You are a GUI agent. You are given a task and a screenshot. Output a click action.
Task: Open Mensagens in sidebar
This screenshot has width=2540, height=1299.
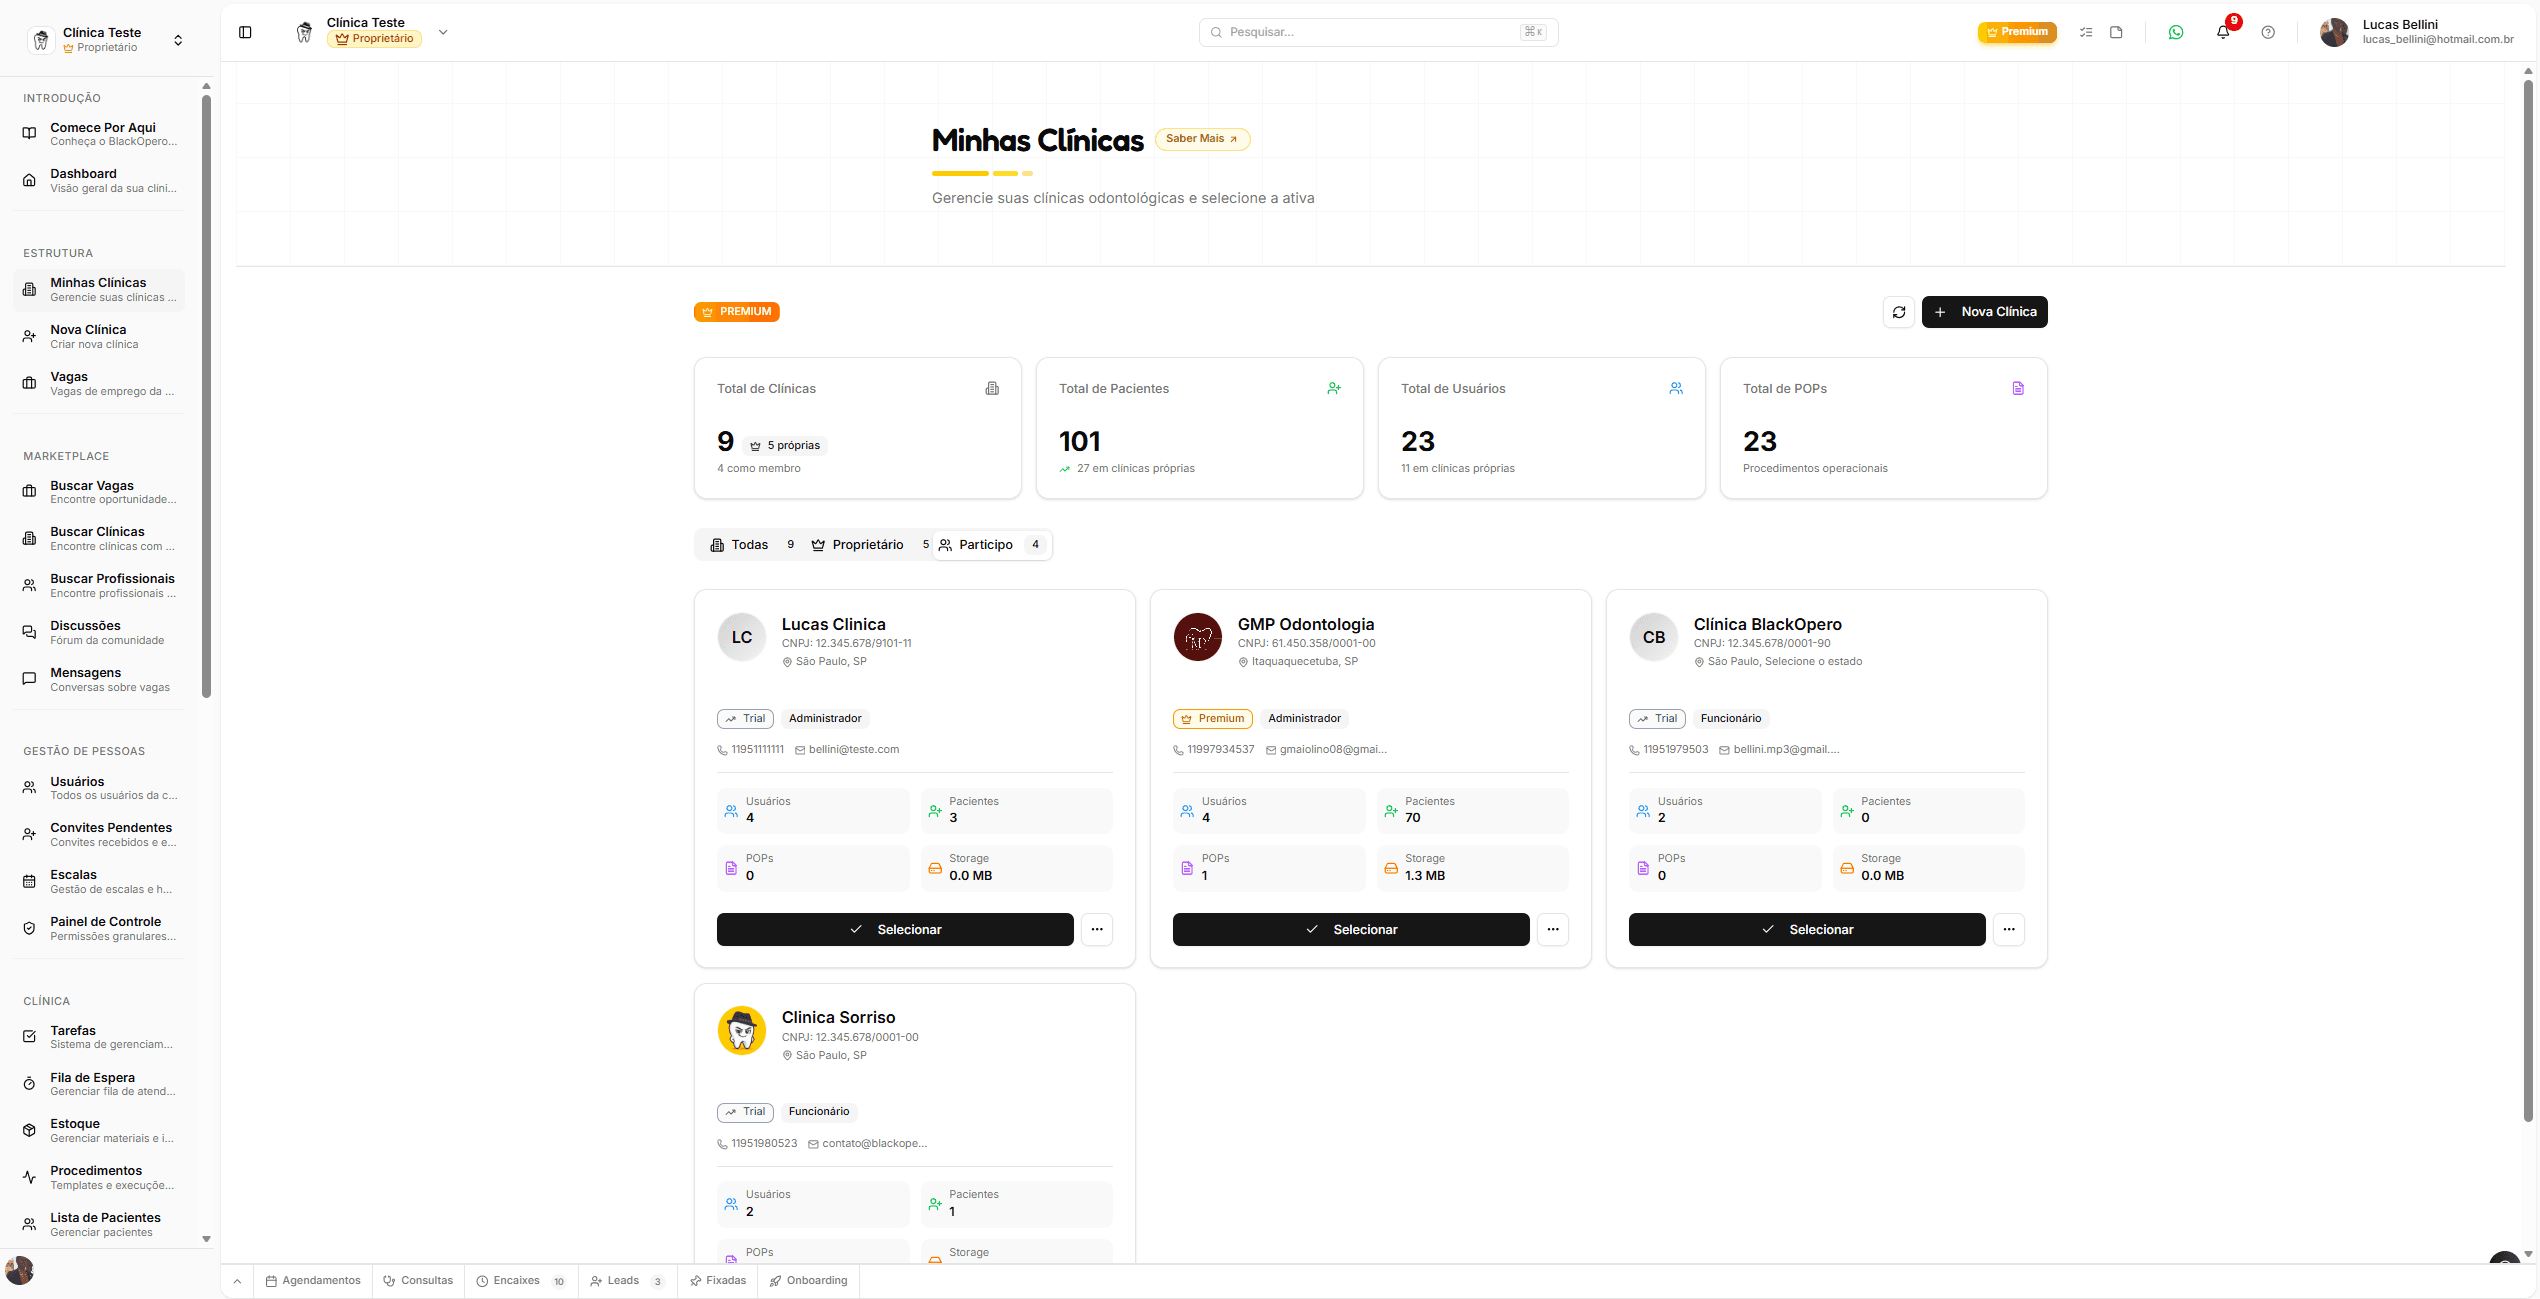pyautogui.click(x=100, y=680)
